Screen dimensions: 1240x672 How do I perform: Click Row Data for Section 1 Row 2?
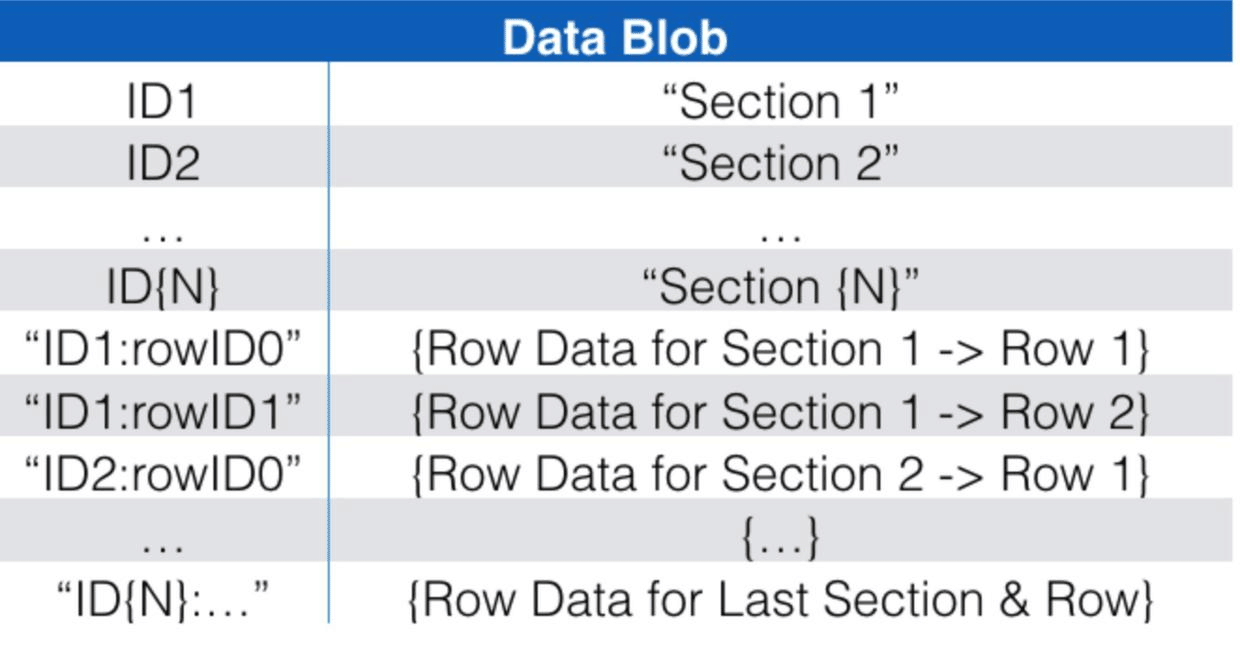click(x=780, y=411)
